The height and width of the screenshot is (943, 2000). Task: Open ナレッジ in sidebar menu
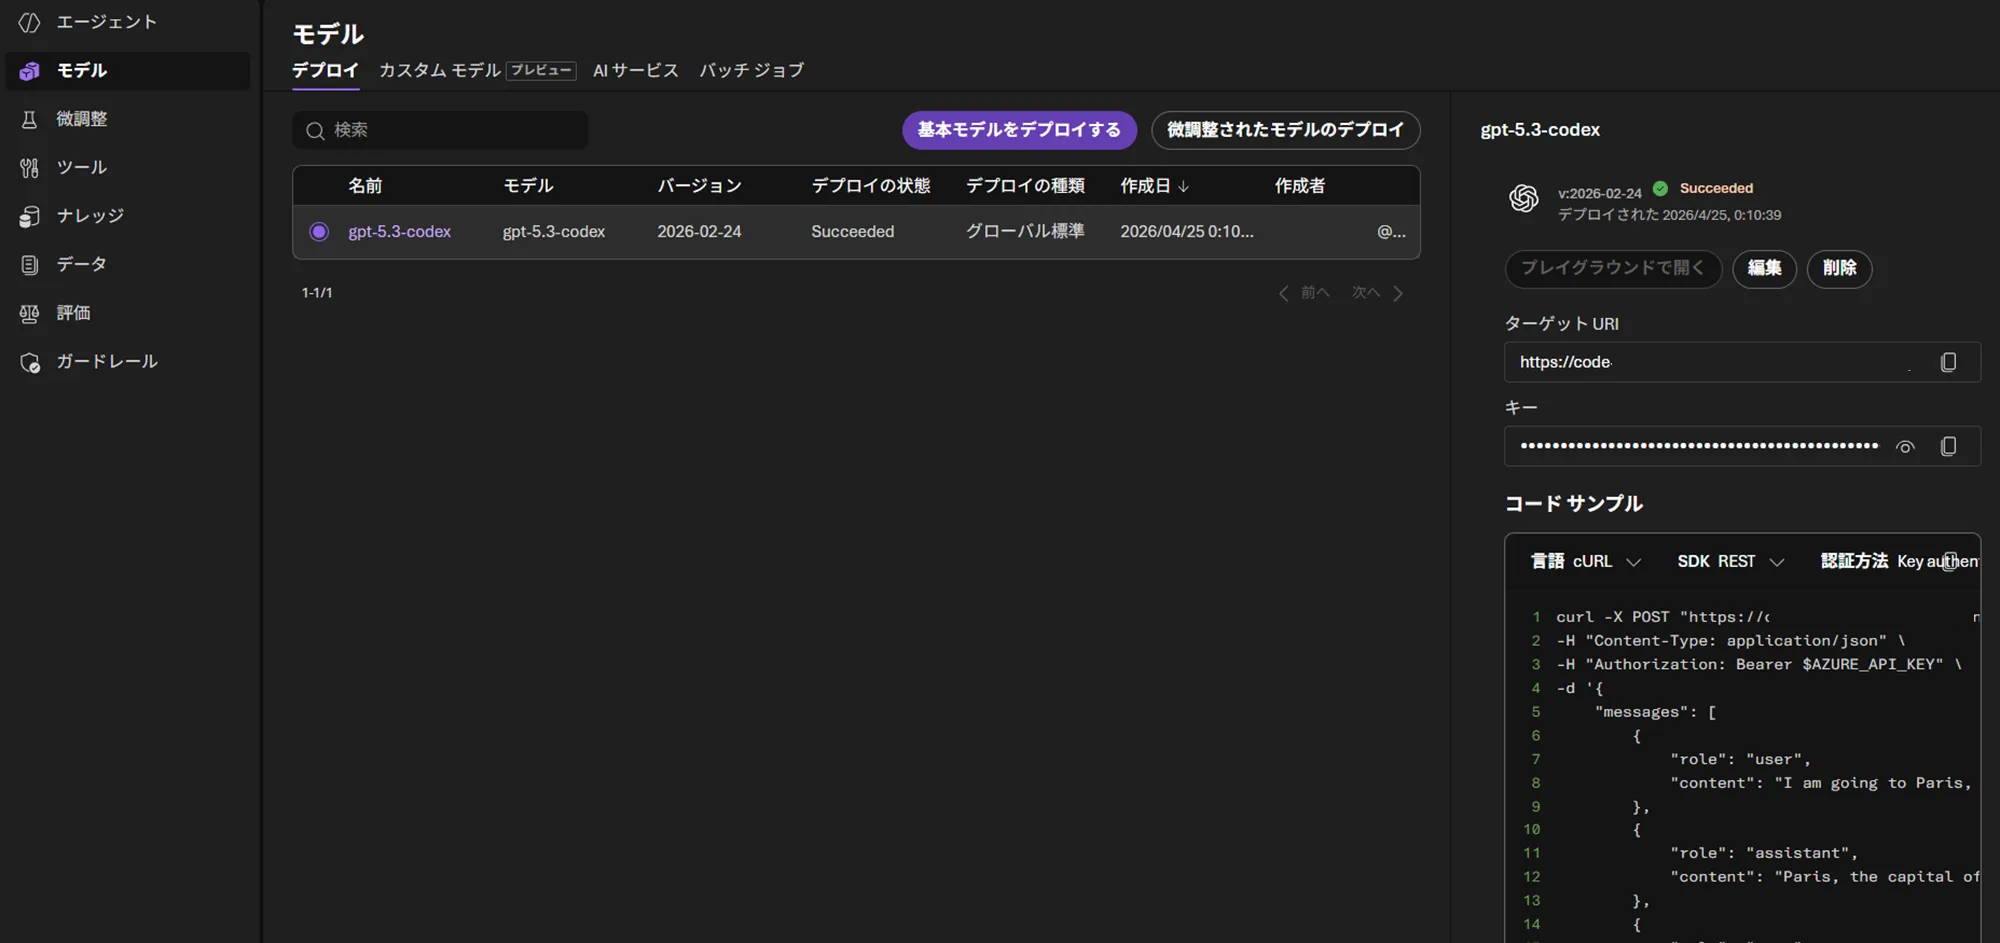pos(128,216)
